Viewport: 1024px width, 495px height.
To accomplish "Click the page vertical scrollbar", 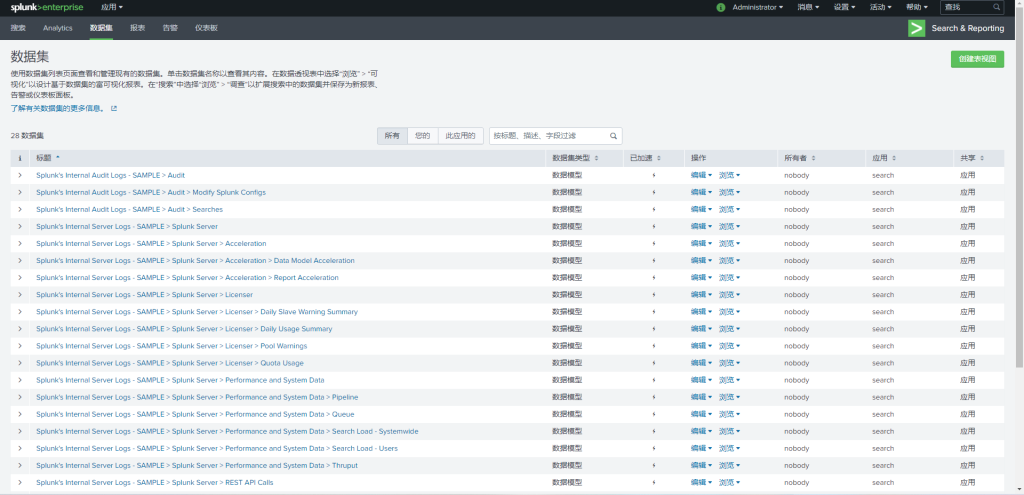I will [x=1020, y=189].
